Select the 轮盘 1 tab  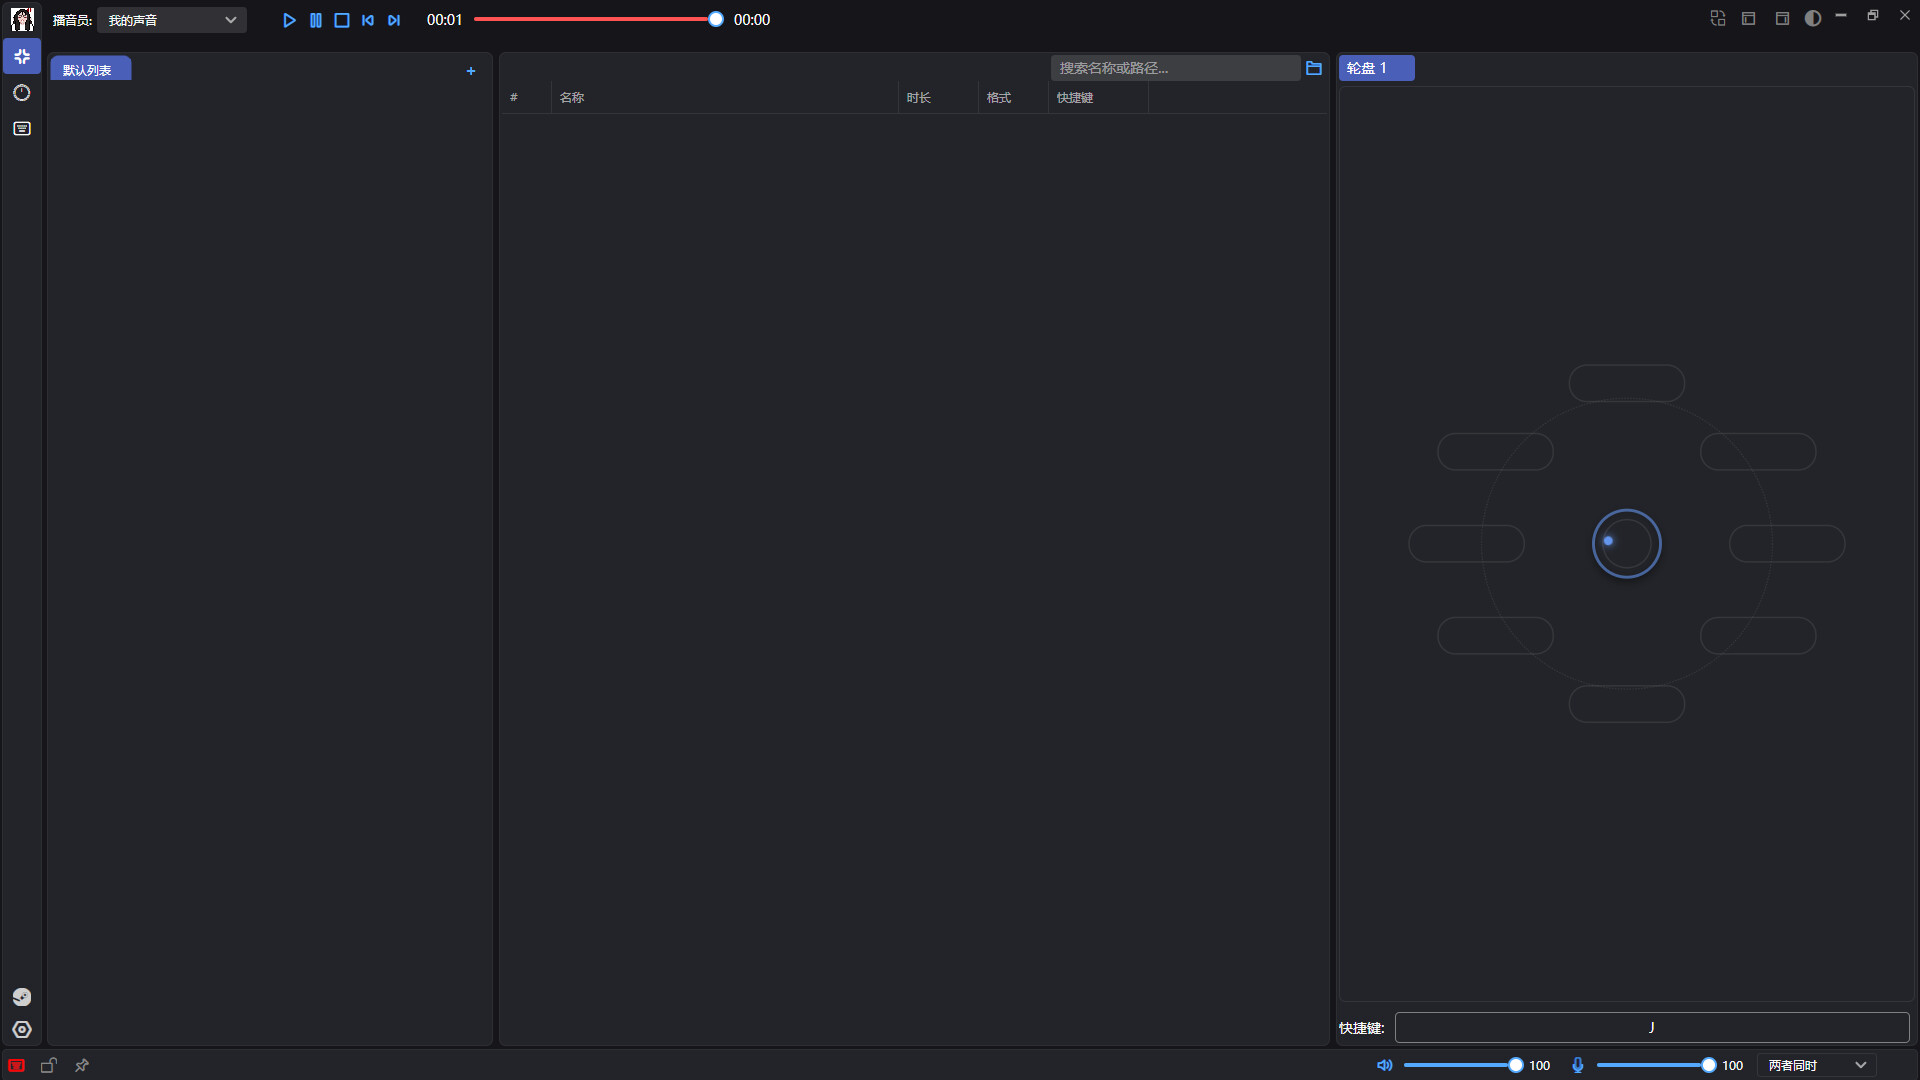click(x=1376, y=67)
